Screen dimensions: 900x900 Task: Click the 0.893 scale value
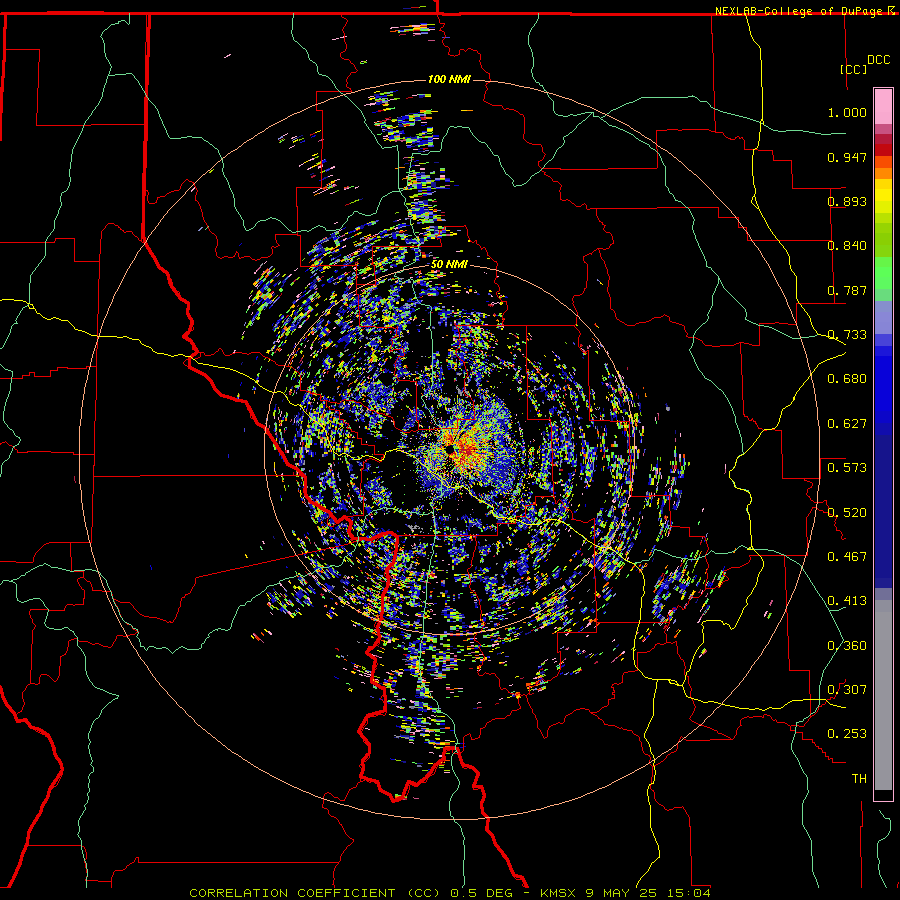pos(847,201)
